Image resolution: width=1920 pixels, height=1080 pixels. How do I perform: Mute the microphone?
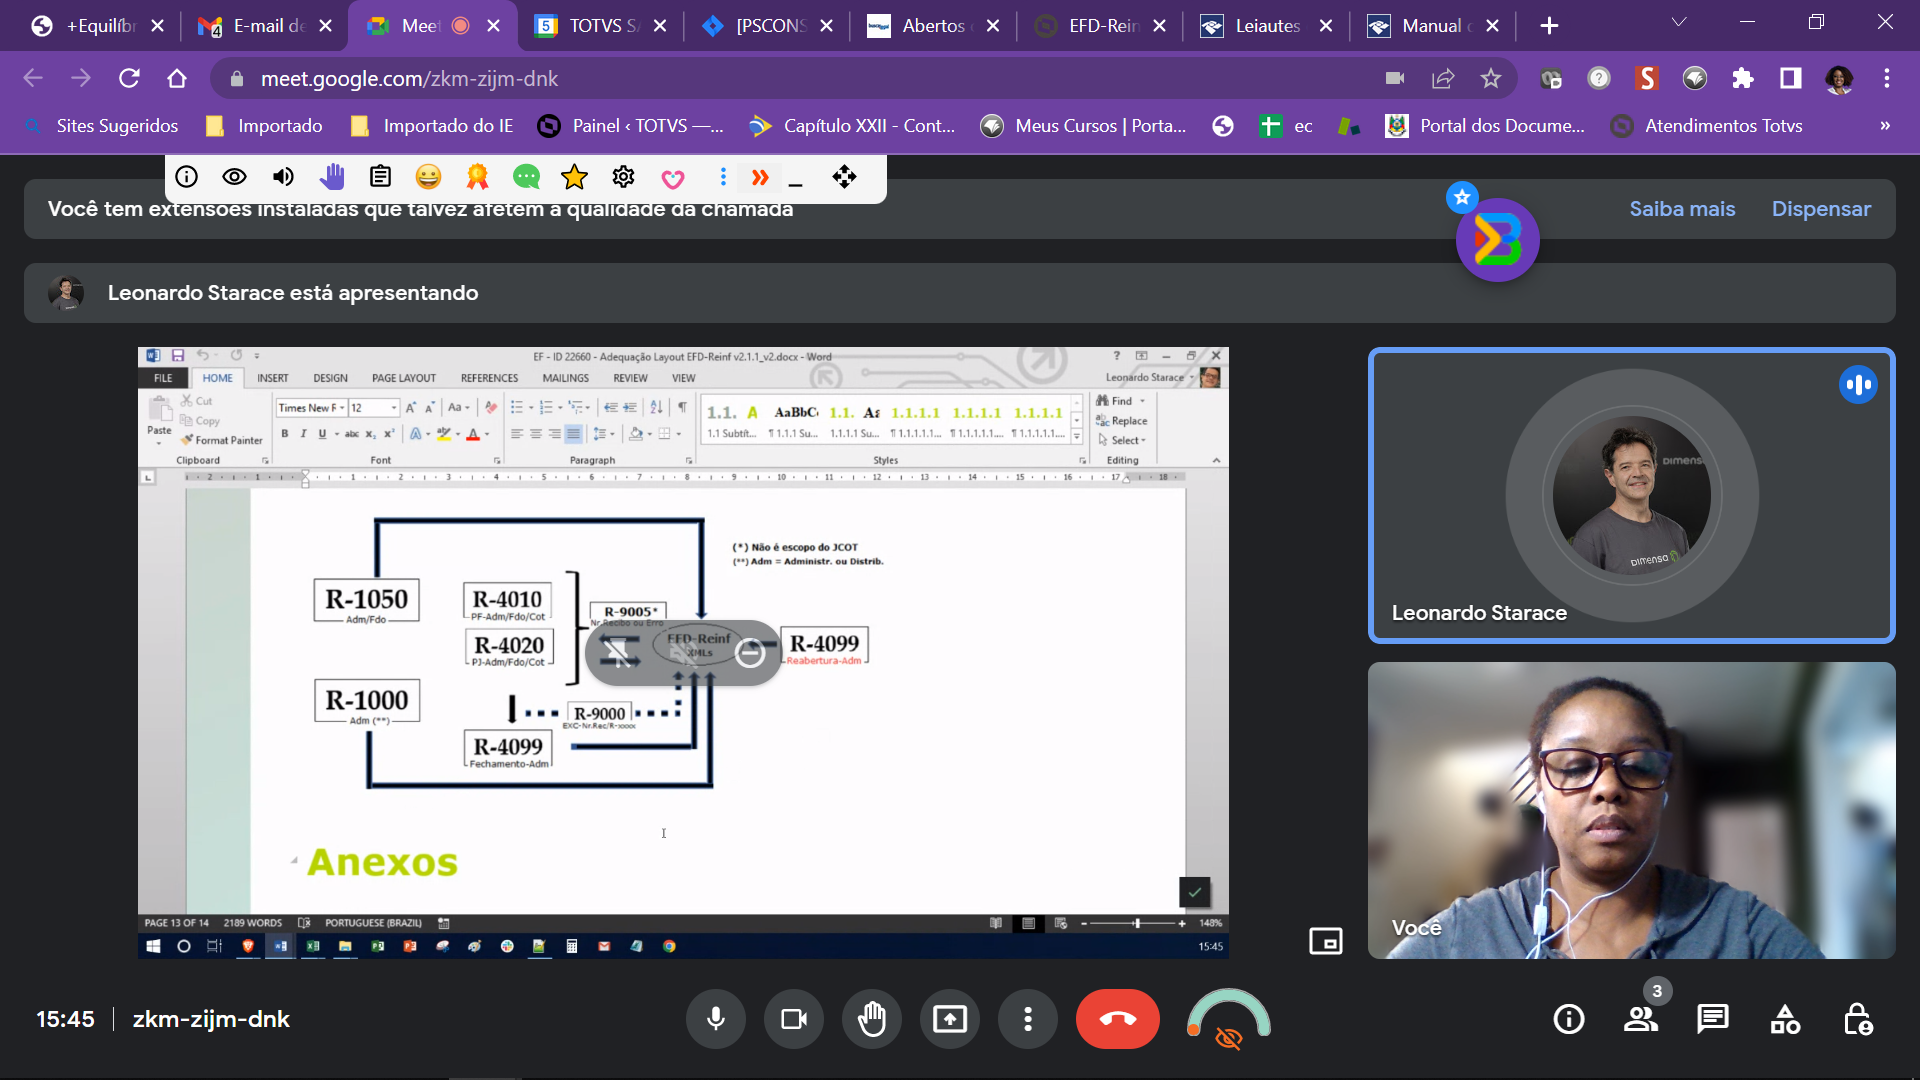tap(716, 1019)
